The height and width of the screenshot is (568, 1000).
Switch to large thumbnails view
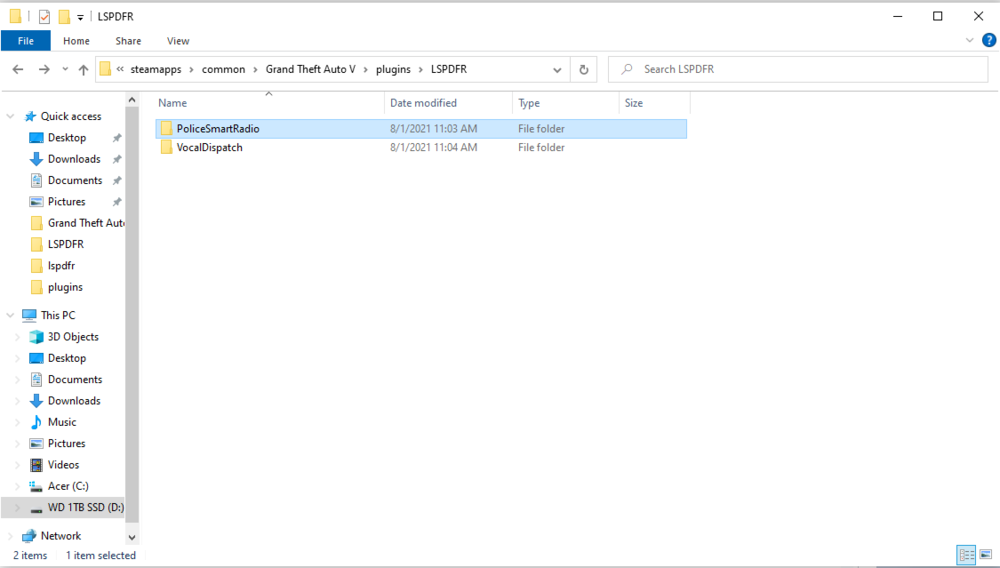(x=985, y=555)
